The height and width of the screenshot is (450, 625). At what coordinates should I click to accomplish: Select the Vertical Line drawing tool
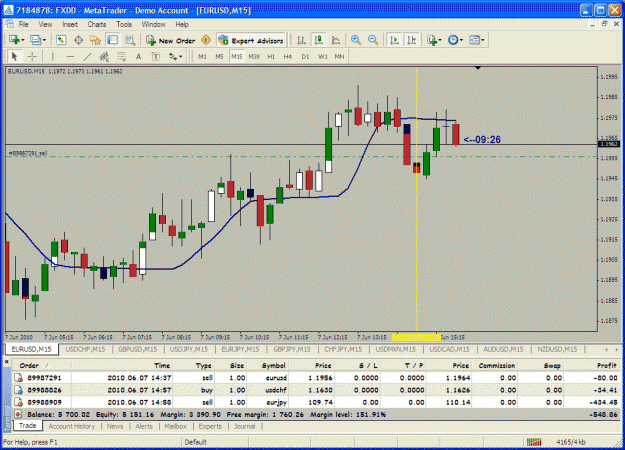click(x=53, y=57)
